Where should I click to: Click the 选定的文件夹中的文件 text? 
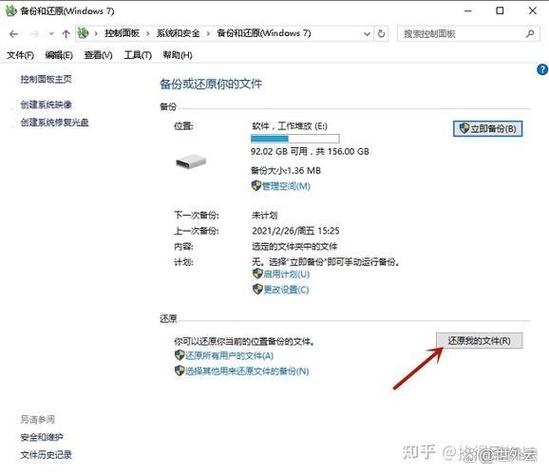294,246
